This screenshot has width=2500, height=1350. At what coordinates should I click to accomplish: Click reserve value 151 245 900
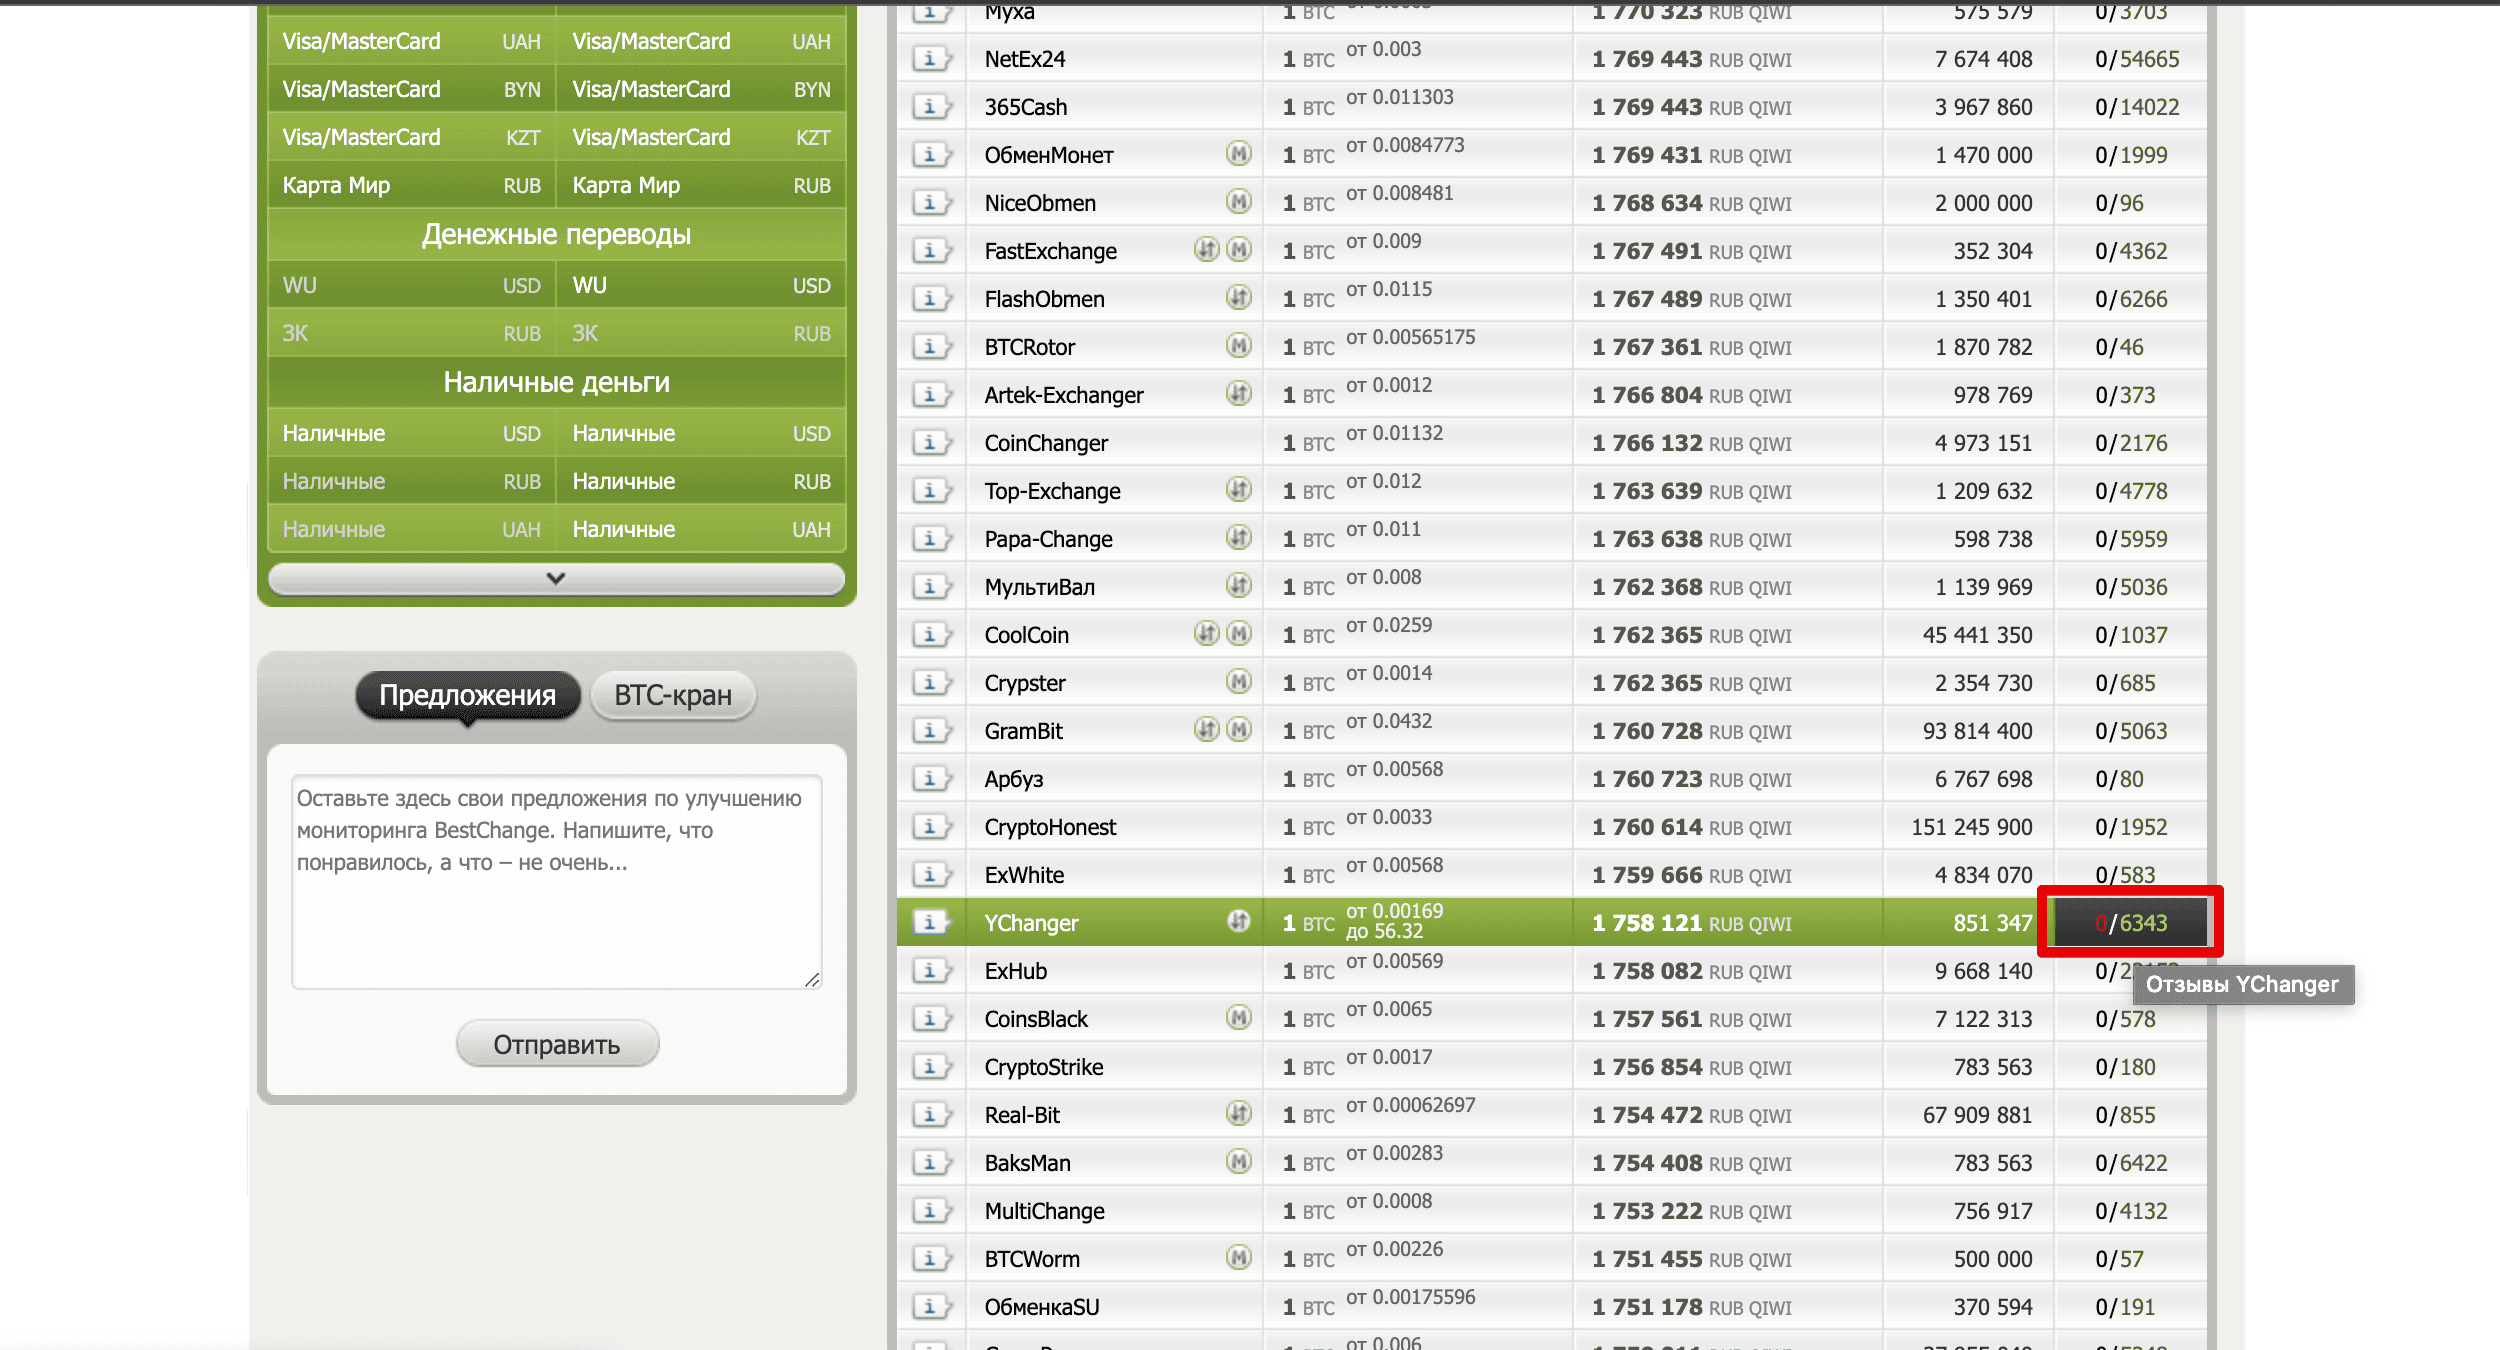coord(1972,827)
